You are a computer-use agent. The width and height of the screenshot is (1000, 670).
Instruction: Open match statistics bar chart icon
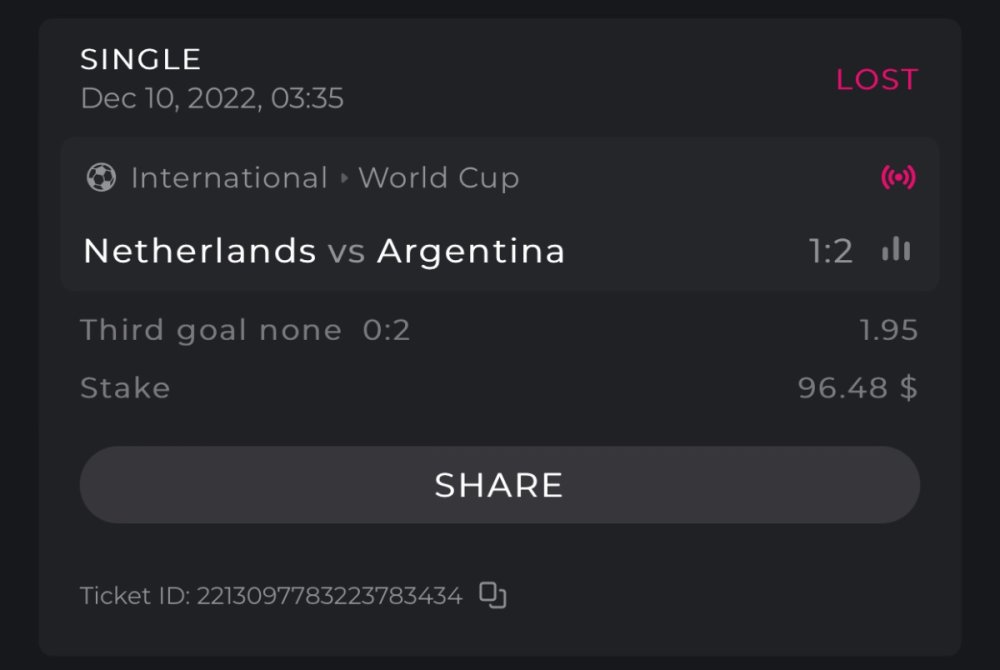[x=896, y=250]
